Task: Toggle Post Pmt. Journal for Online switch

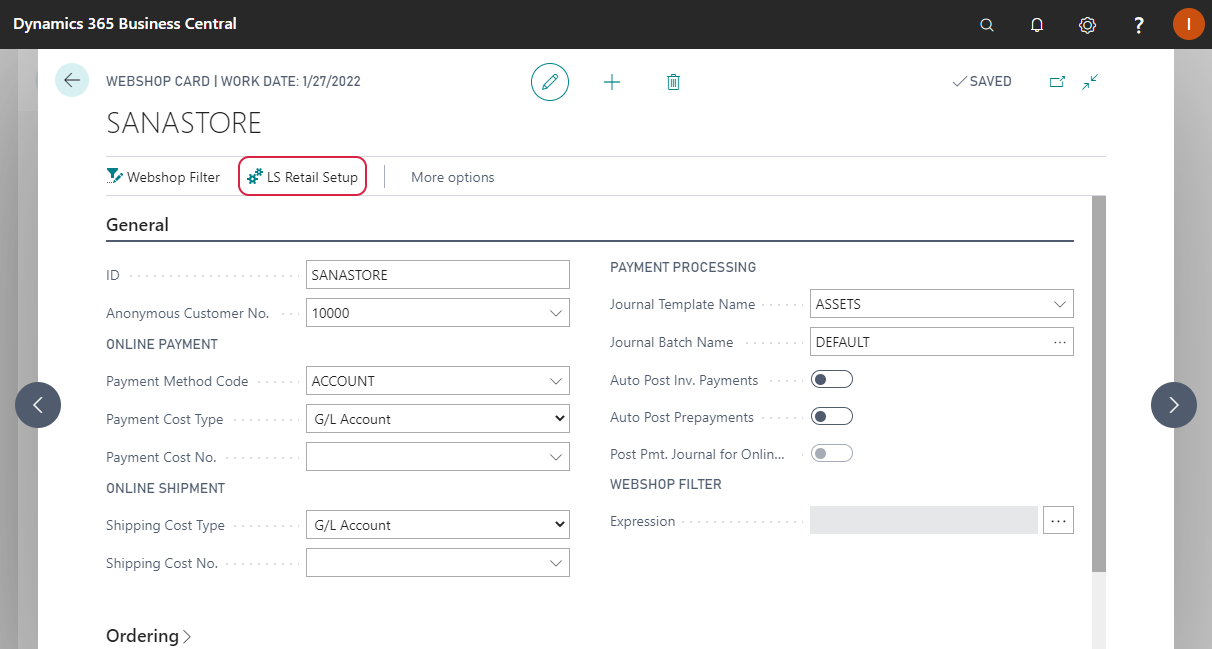Action: [x=832, y=453]
